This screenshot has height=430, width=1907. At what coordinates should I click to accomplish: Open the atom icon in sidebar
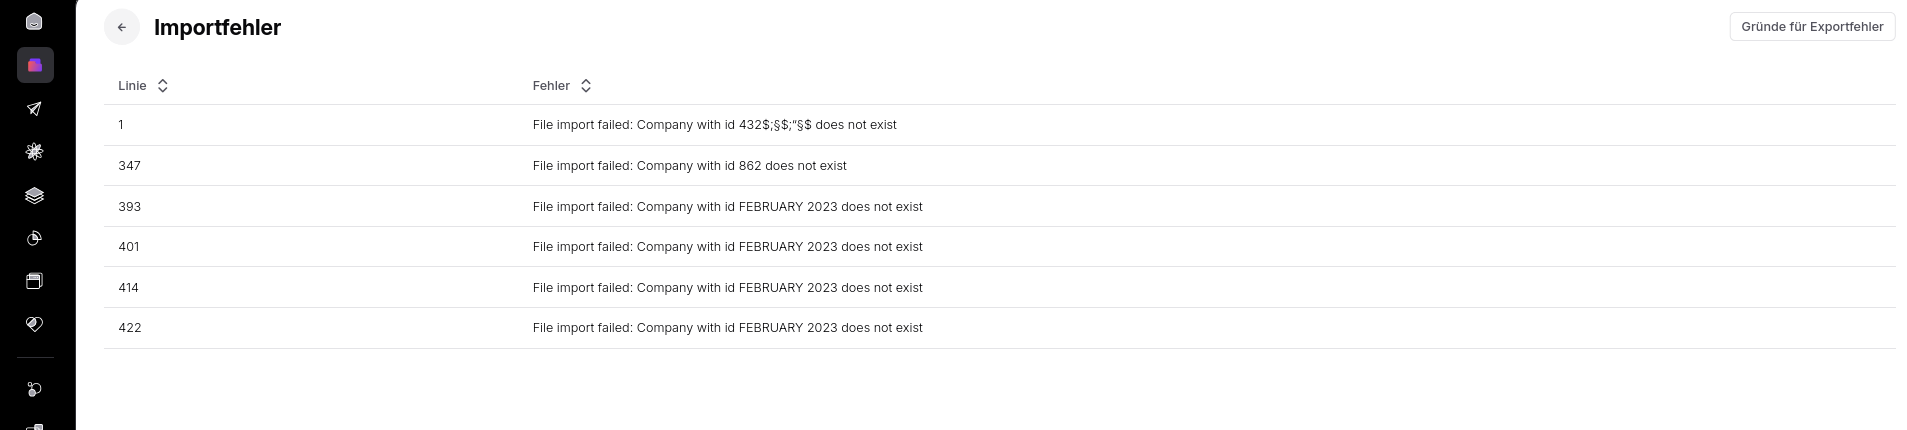(x=35, y=152)
